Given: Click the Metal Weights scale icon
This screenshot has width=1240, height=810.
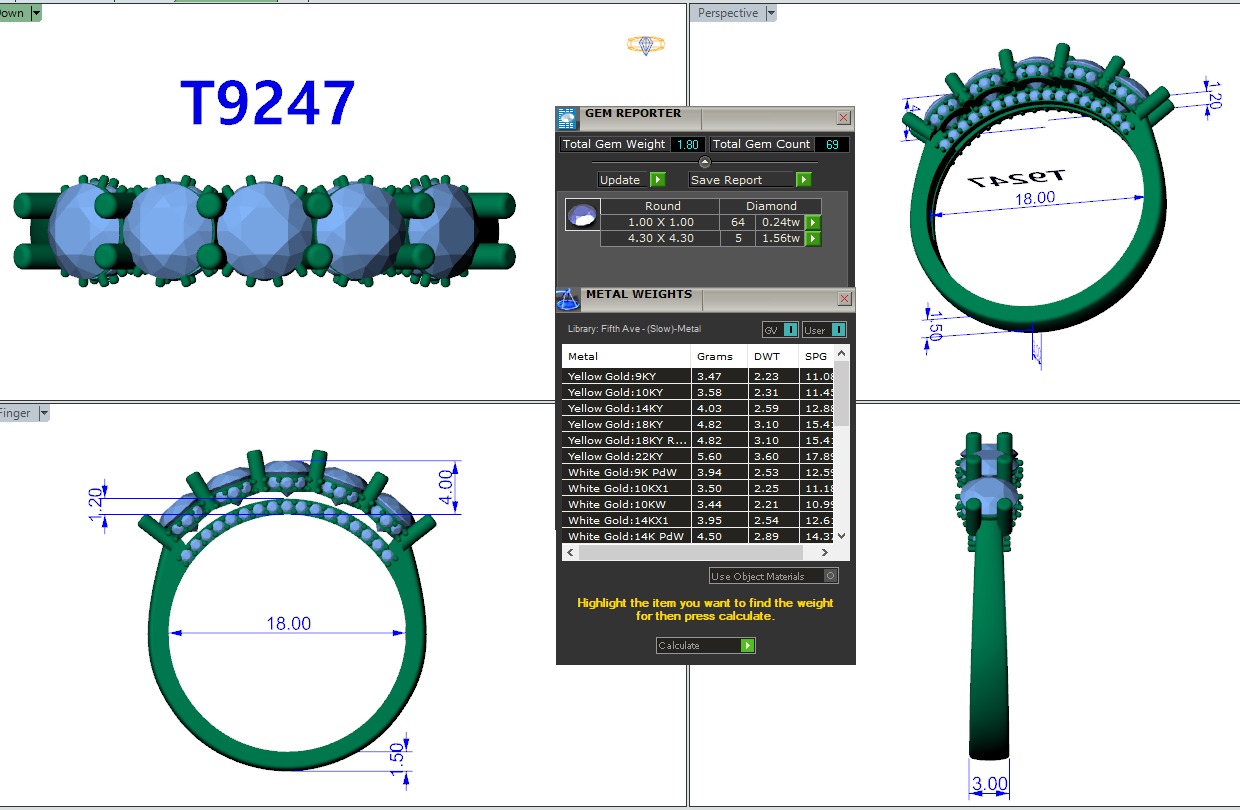Looking at the screenshot, I should pyautogui.click(x=567, y=299).
